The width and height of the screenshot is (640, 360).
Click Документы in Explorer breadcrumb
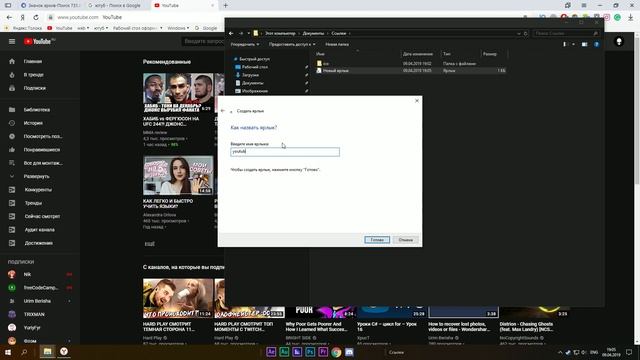coord(313,33)
